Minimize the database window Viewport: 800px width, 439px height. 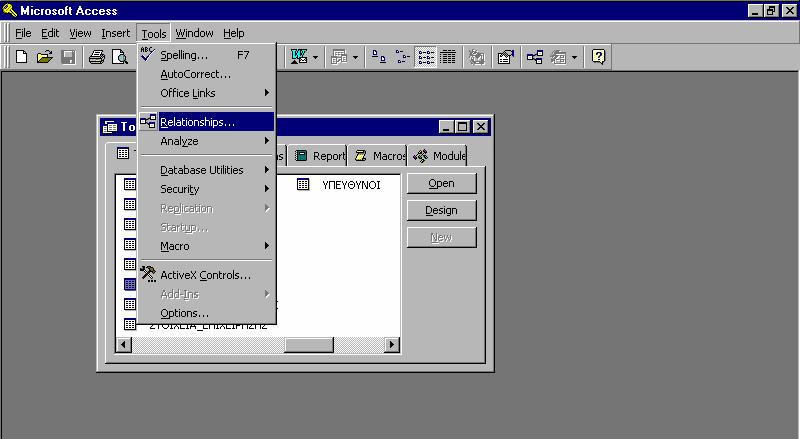coord(446,127)
